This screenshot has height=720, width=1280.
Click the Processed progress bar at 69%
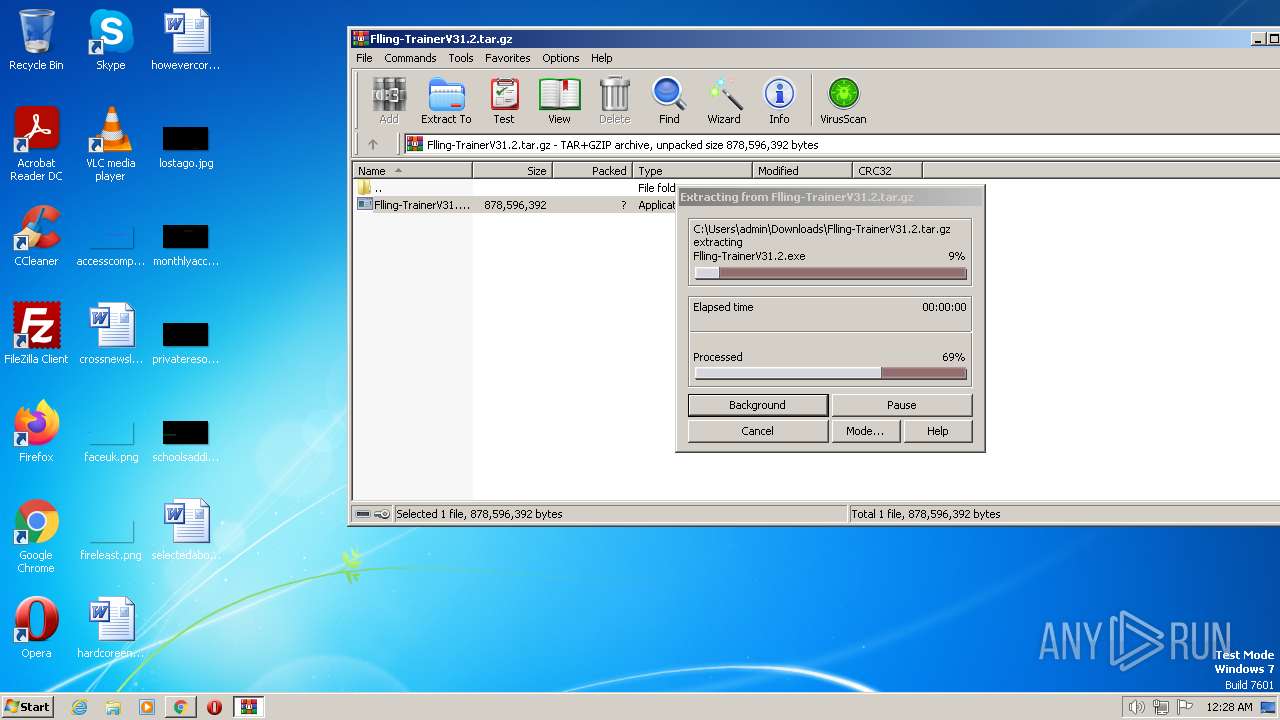tap(830, 373)
